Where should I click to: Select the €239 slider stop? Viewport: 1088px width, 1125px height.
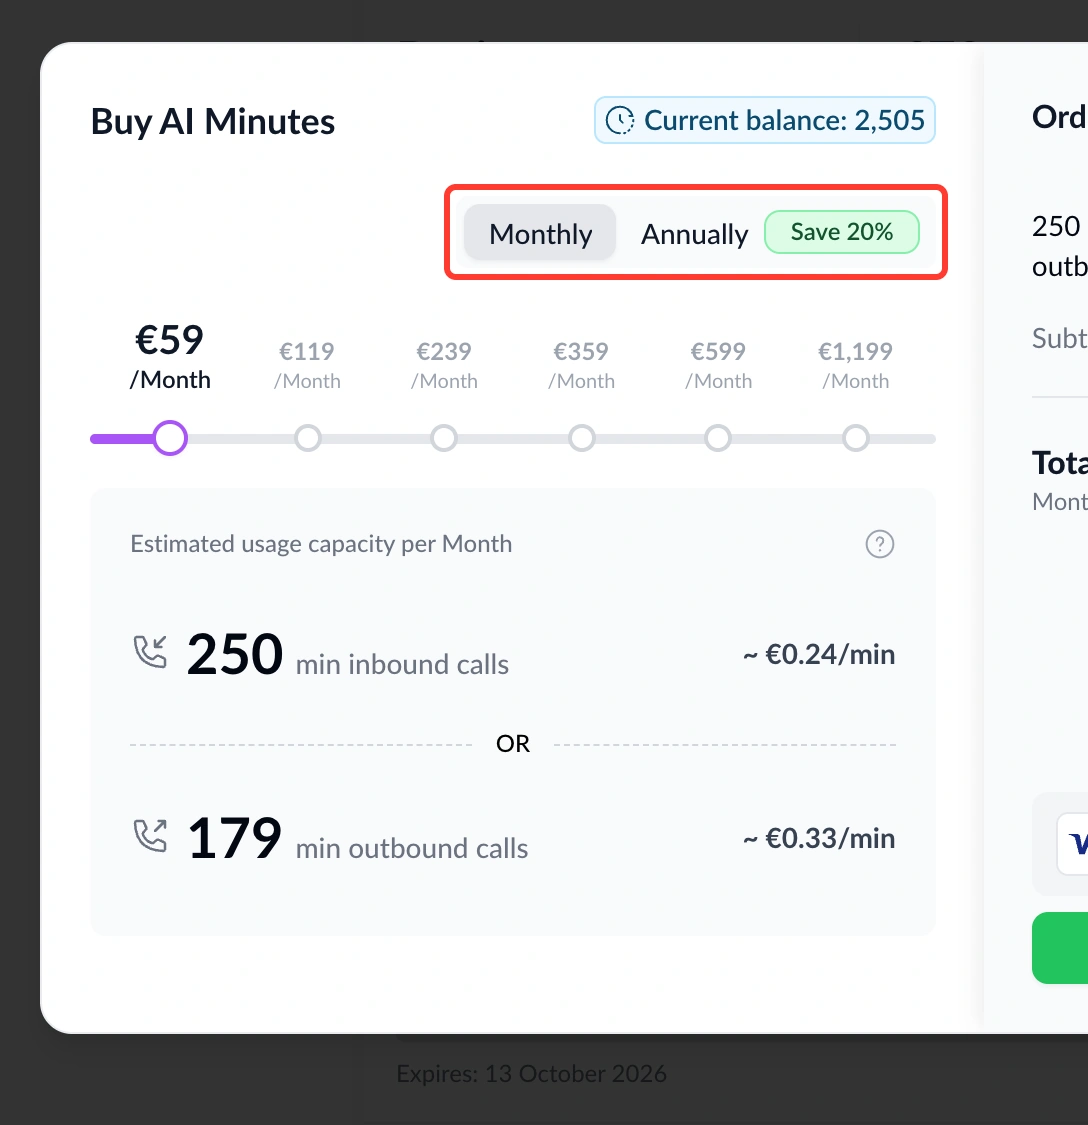tap(444, 438)
